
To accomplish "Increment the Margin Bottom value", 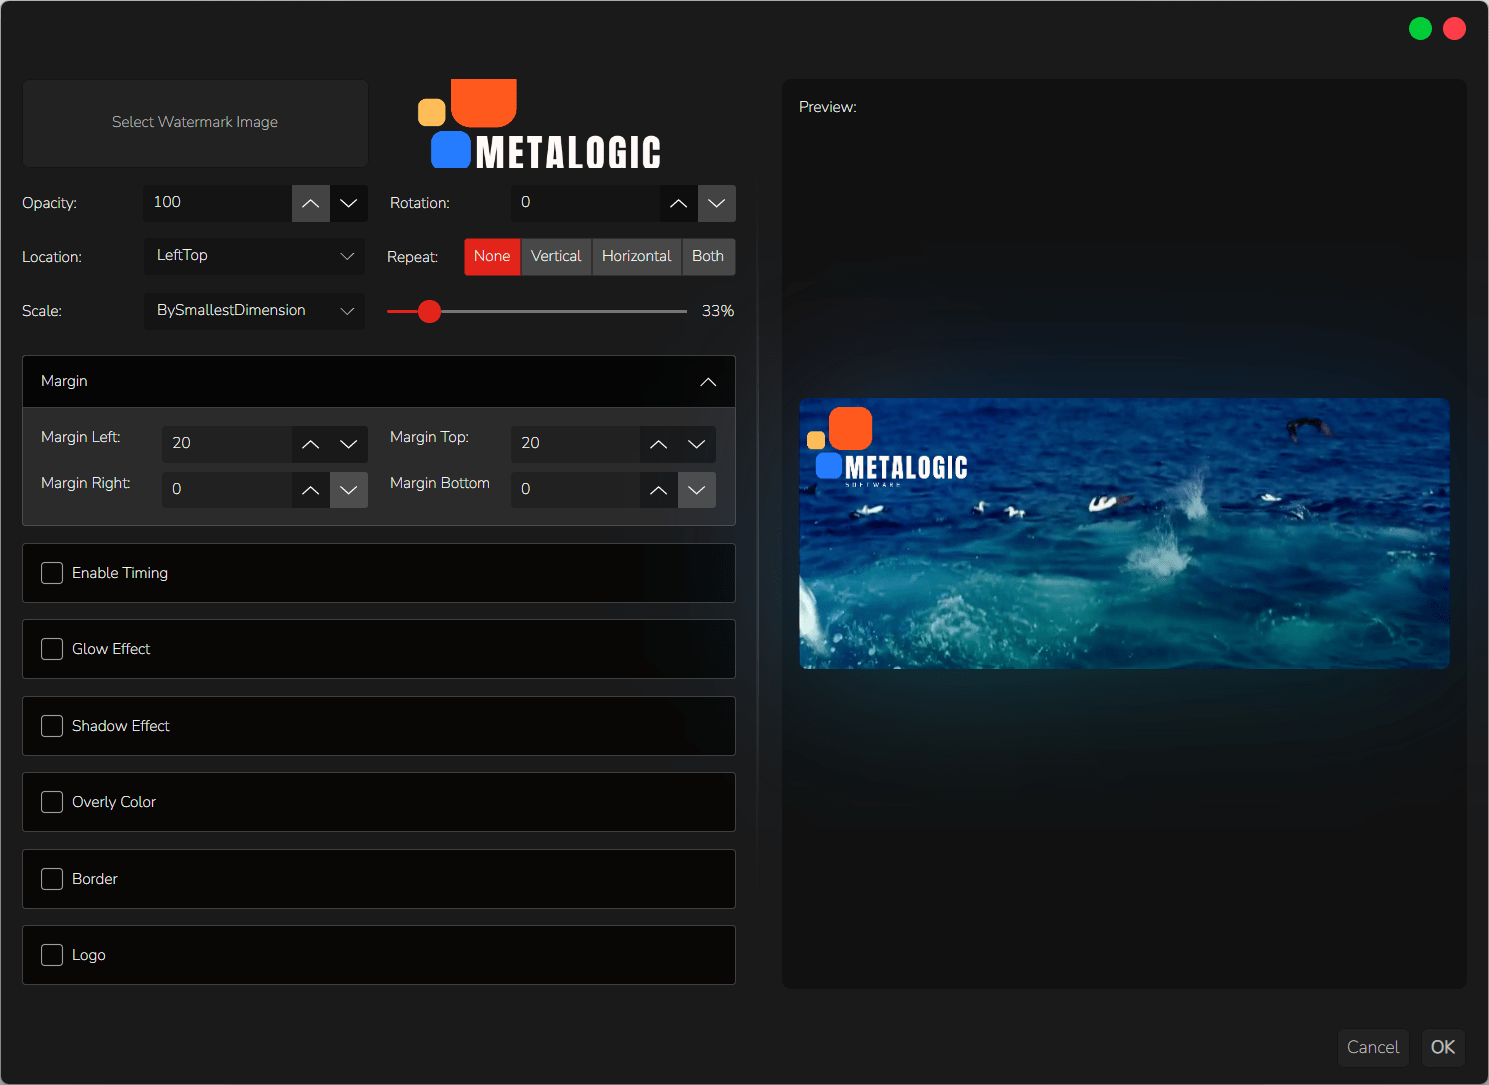I will (x=659, y=490).
